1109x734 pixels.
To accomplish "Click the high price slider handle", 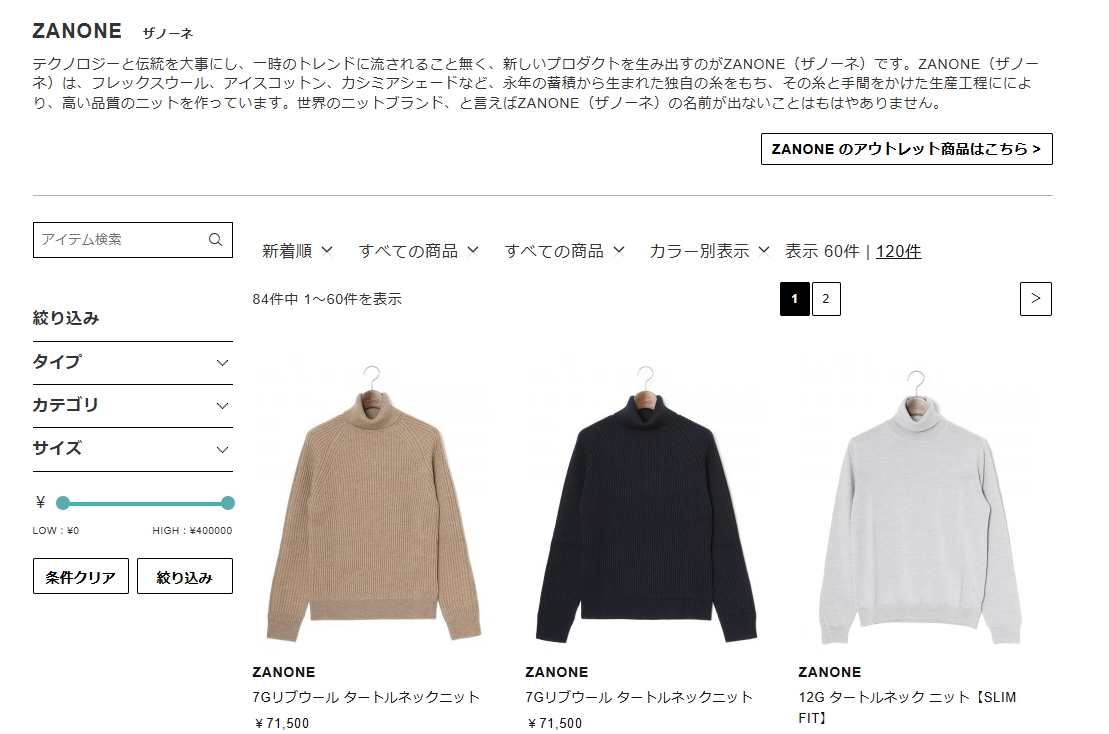I will (x=228, y=503).
